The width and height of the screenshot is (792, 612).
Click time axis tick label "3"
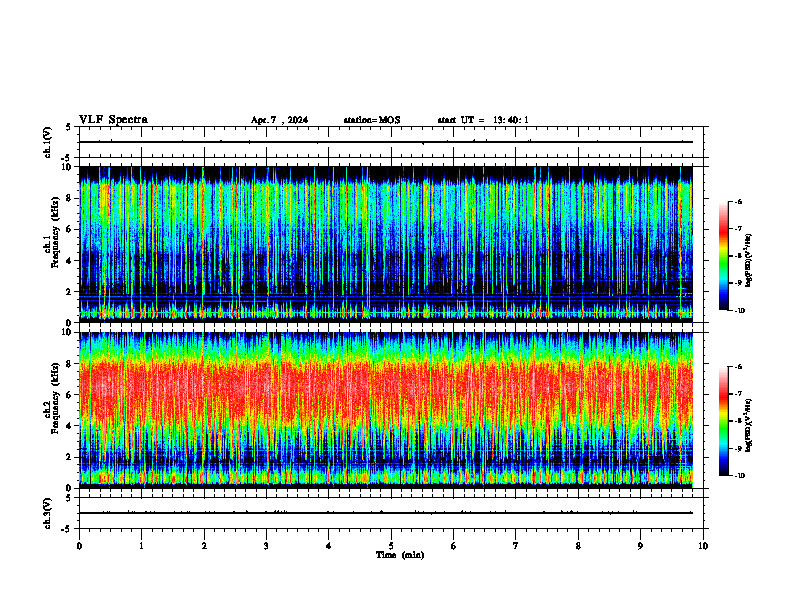266,546
